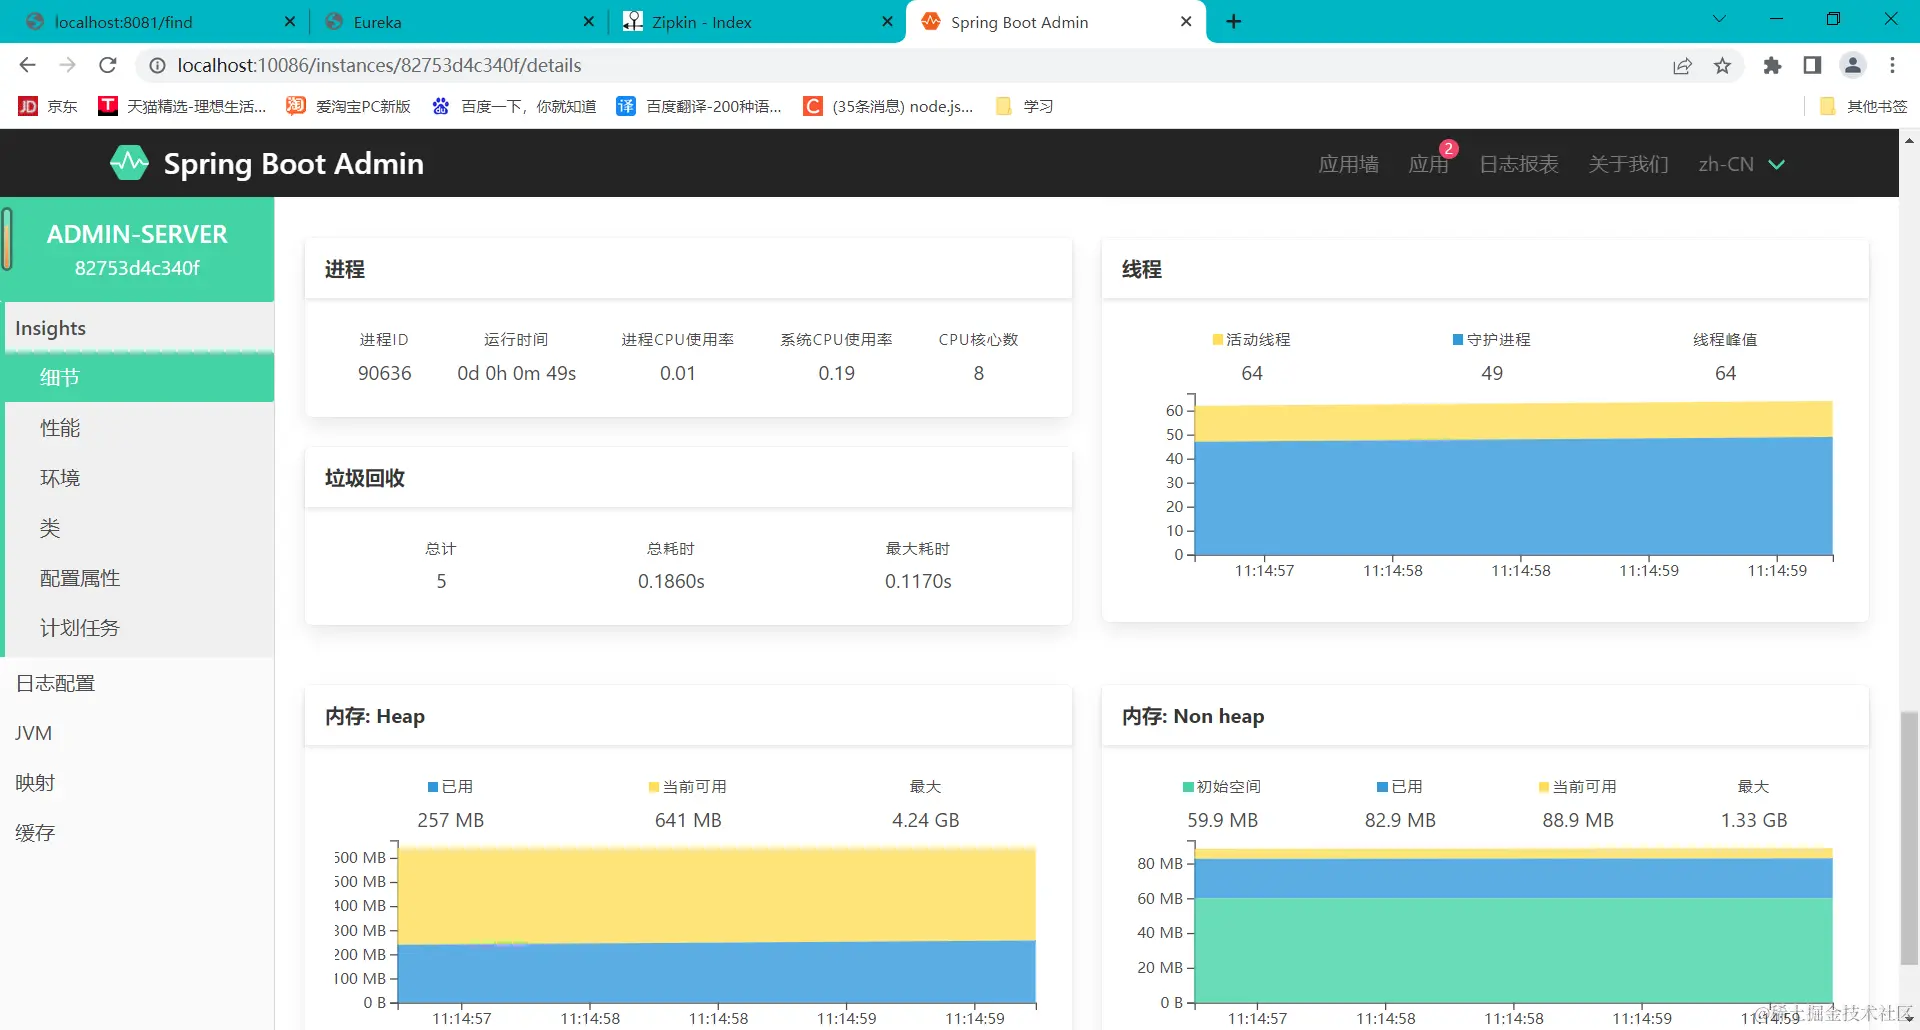Open the Chrome three-dot menu

point(1892,65)
